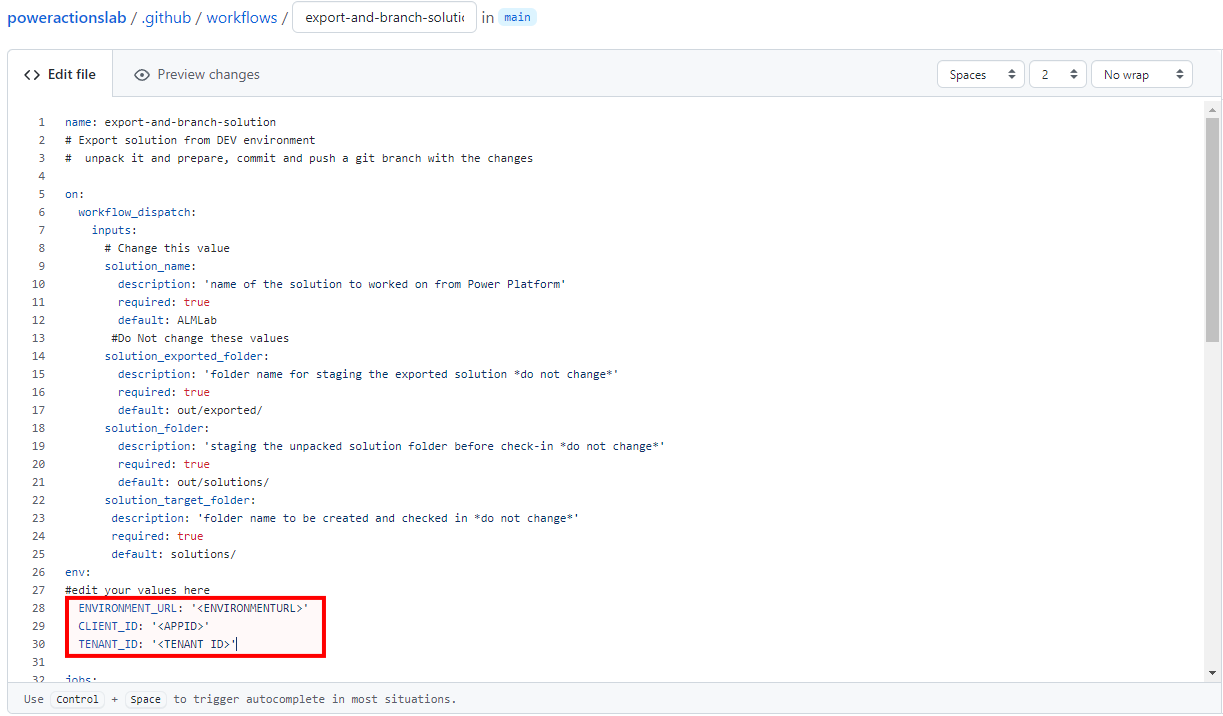Open the No wrap line-wrap dropdown
Screen dimensions: 1223x716
click(1141, 73)
